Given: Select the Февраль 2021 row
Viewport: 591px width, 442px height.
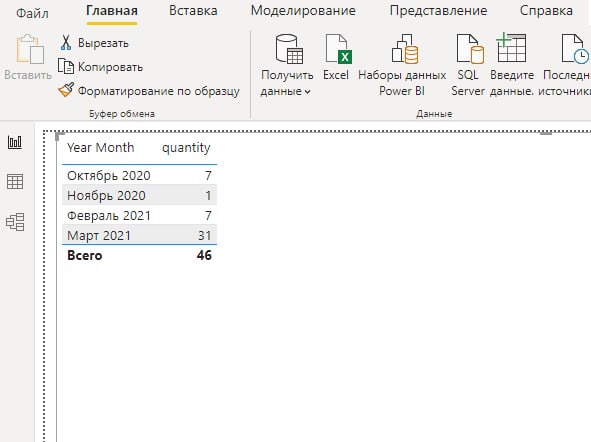Looking at the screenshot, I should (x=139, y=215).
